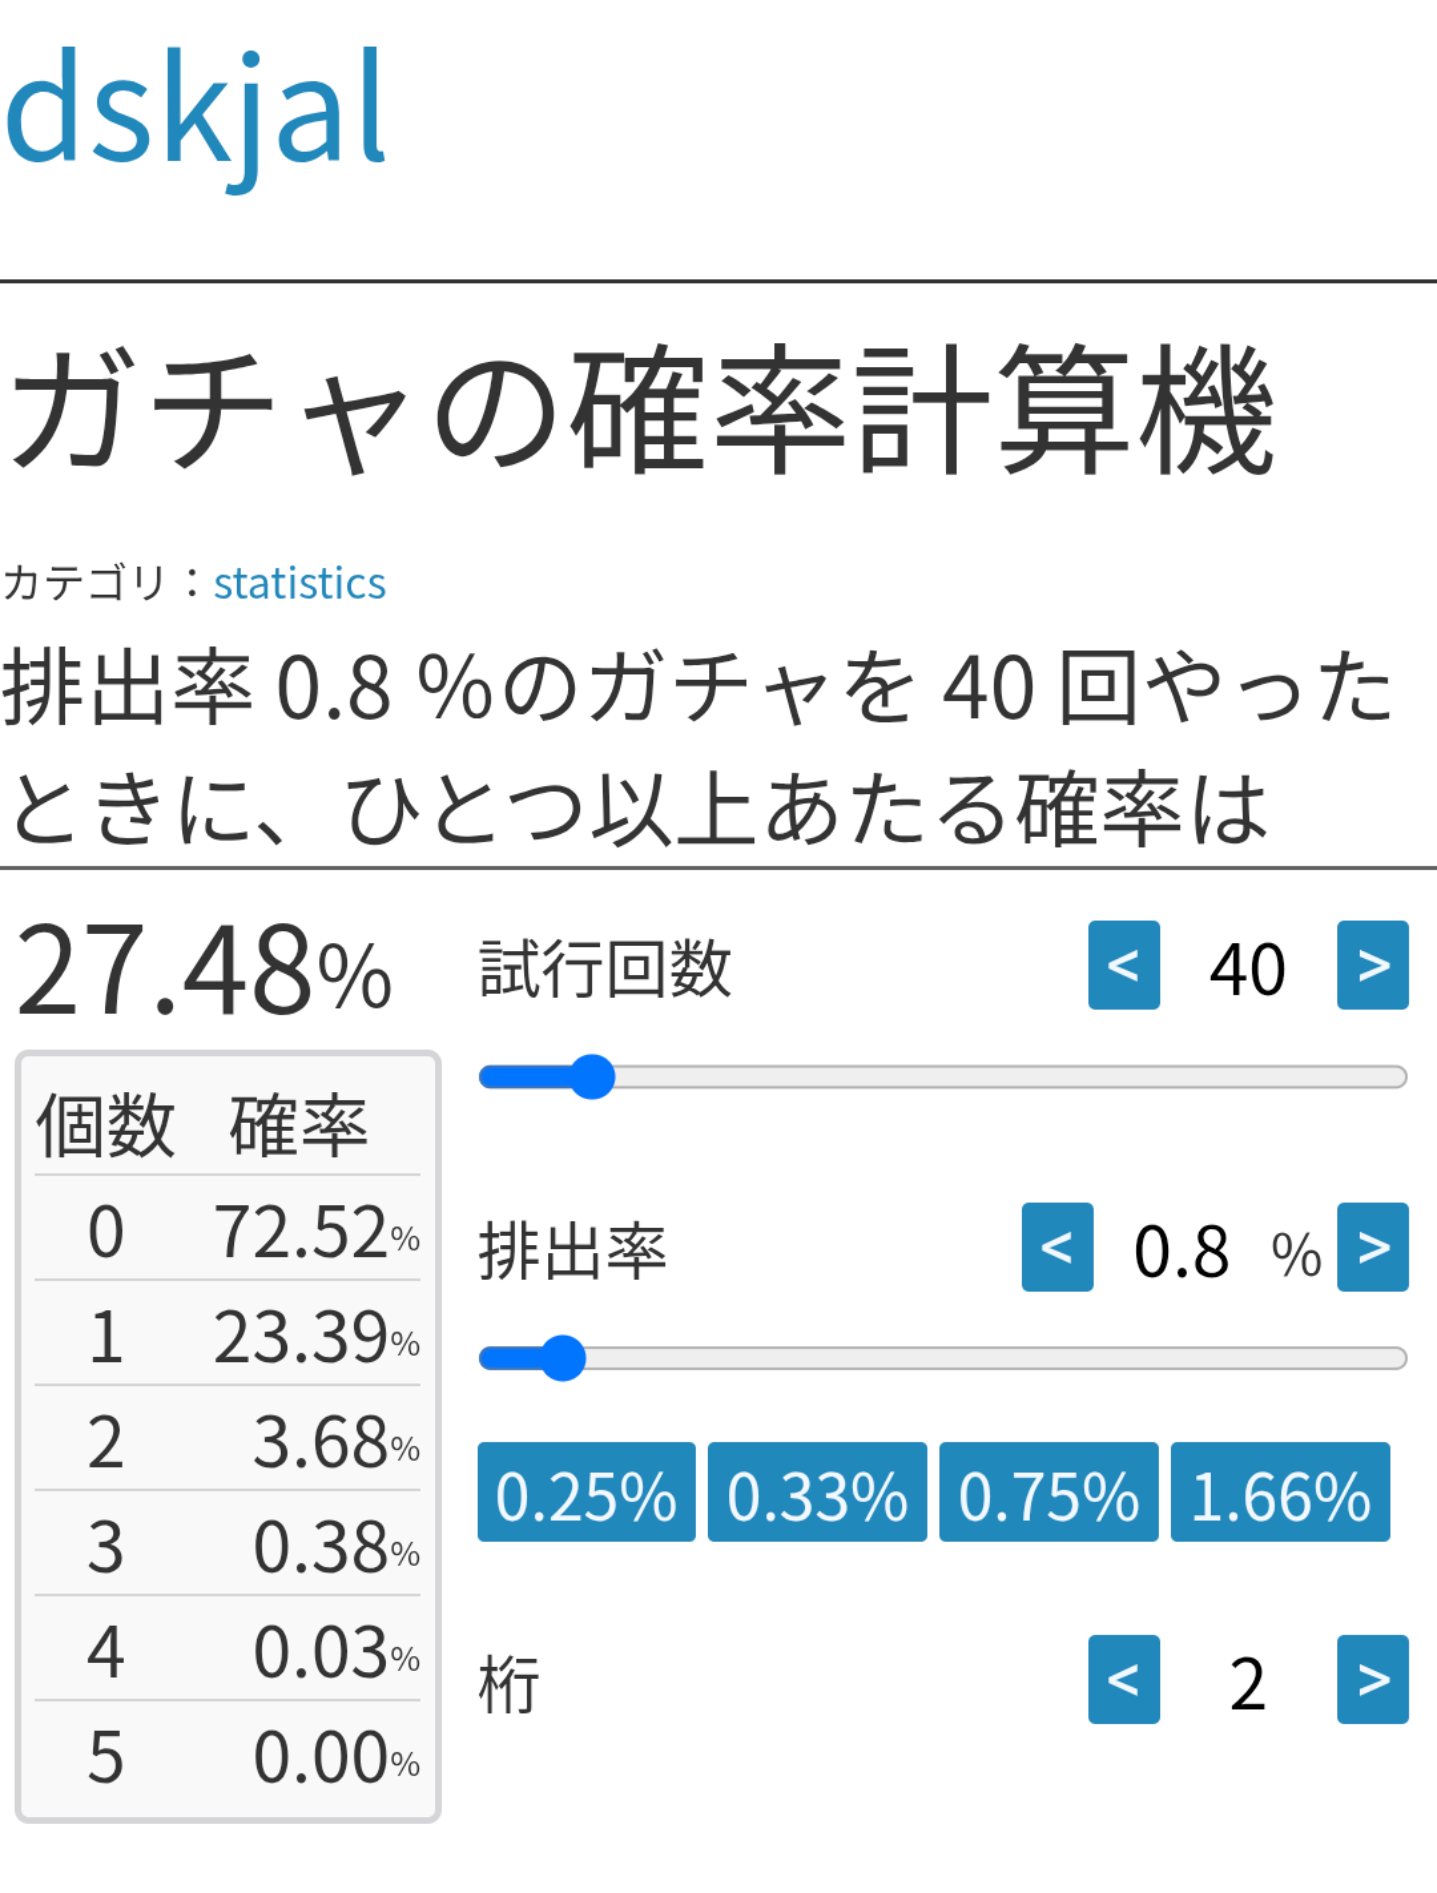Screen dimensions: 1437x1893
Task: Click the 27.48% result text
Action: [x=203, y=970]
